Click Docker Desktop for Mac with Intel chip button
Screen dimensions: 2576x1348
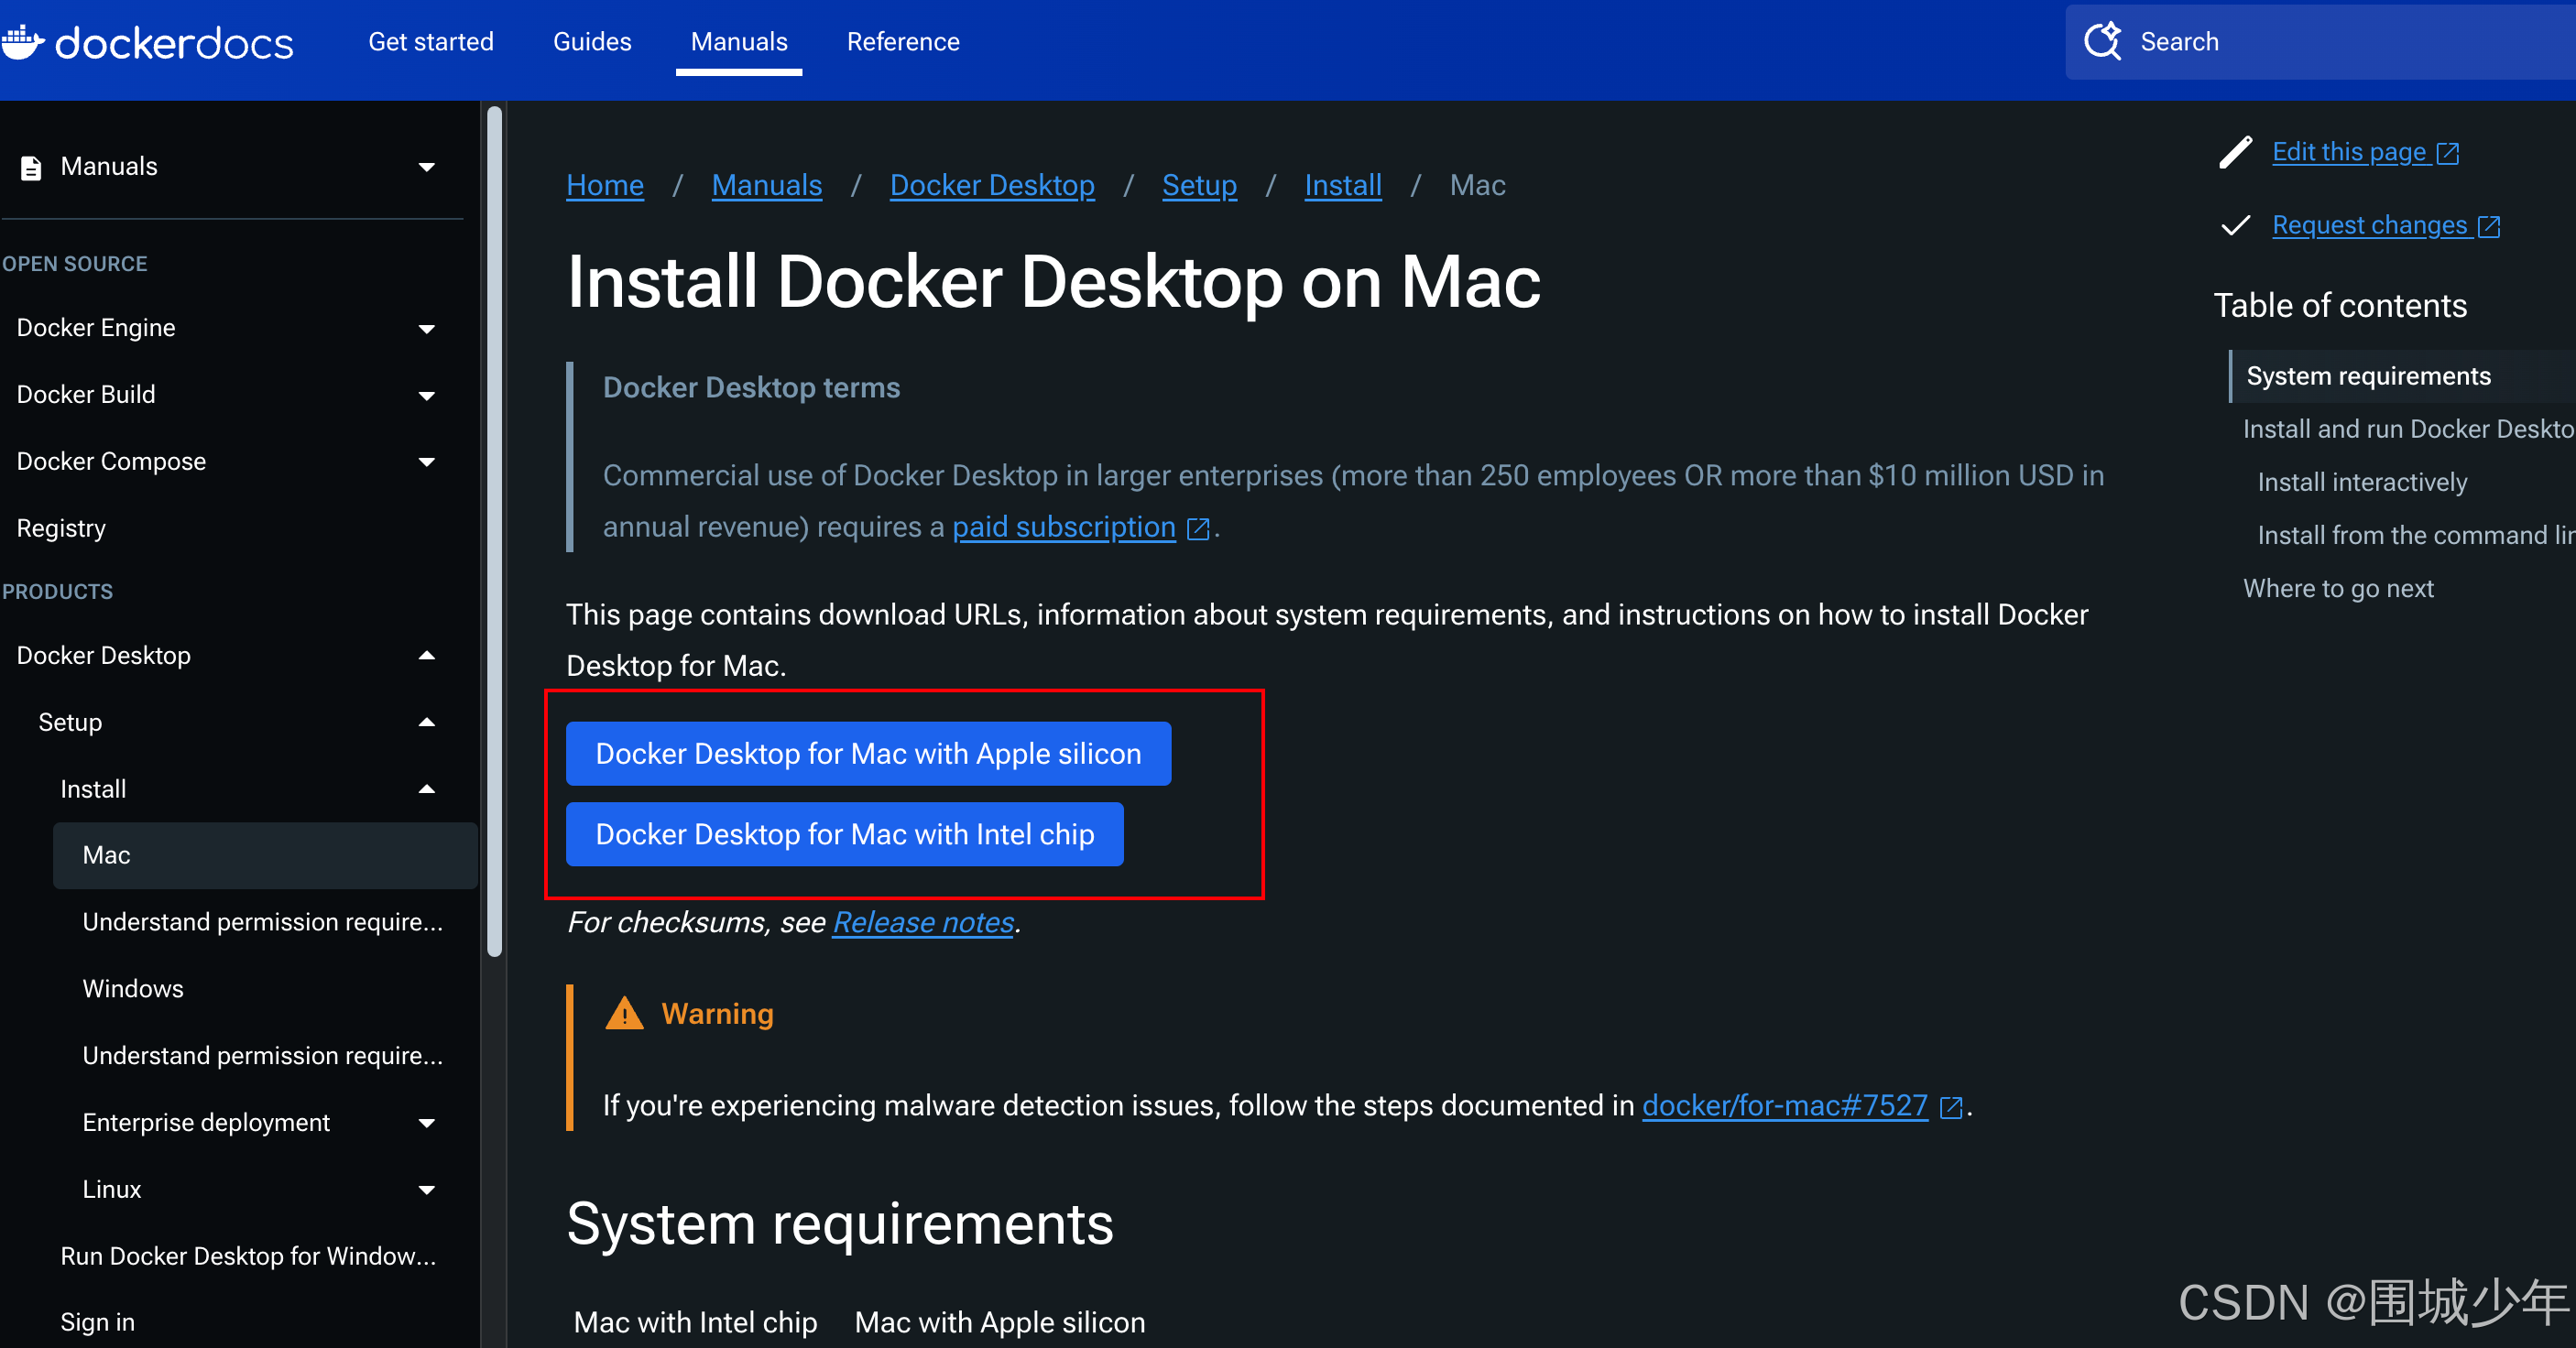tap(846, 835)
